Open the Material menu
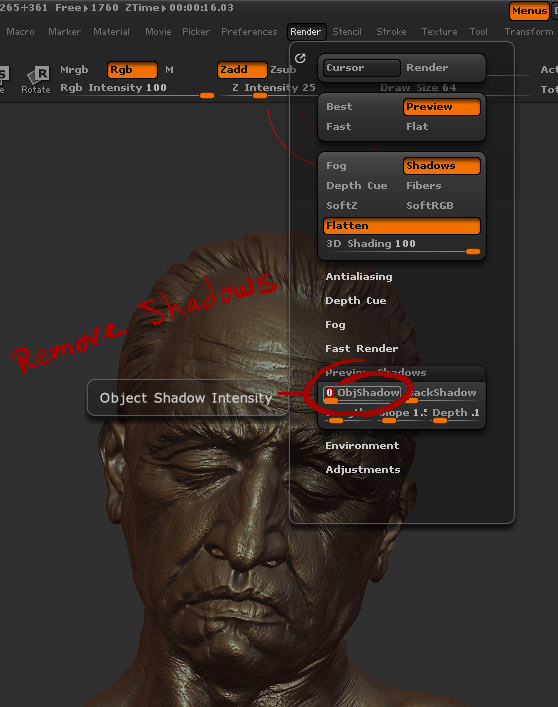Viewport: 558px width, 707px height. tap(111, 32)
